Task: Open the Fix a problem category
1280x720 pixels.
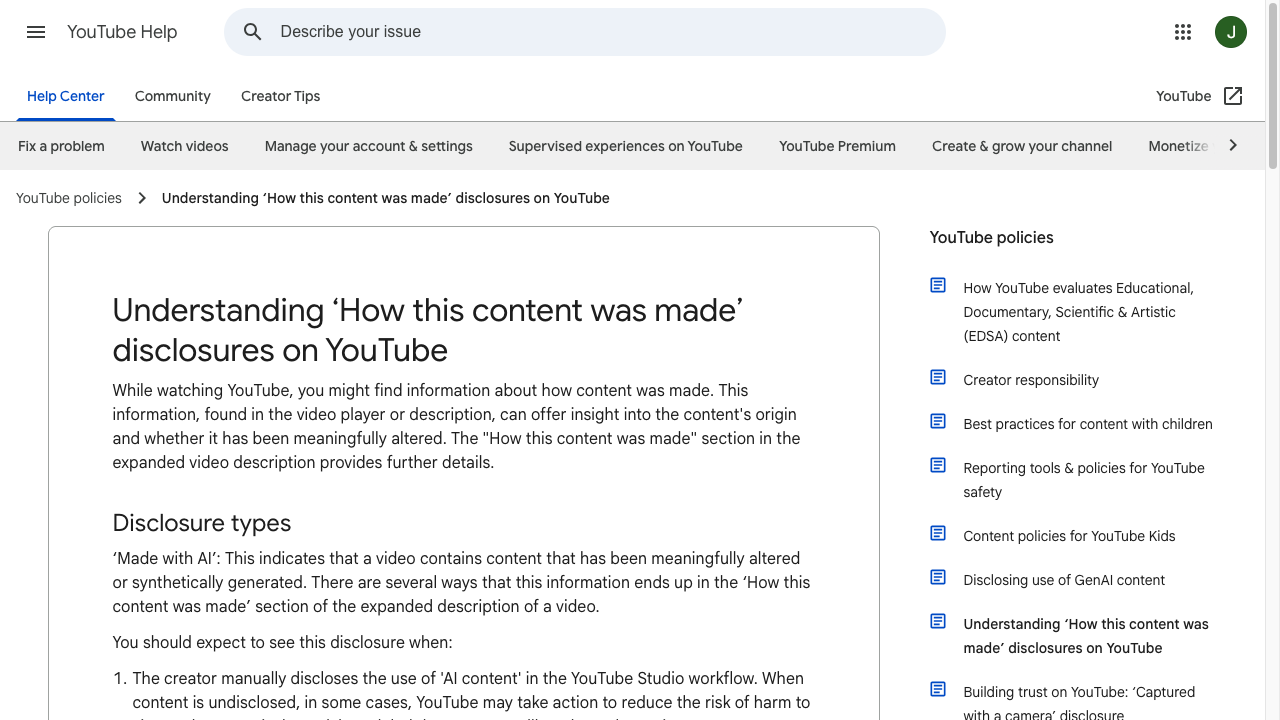Action: (61, 146)
